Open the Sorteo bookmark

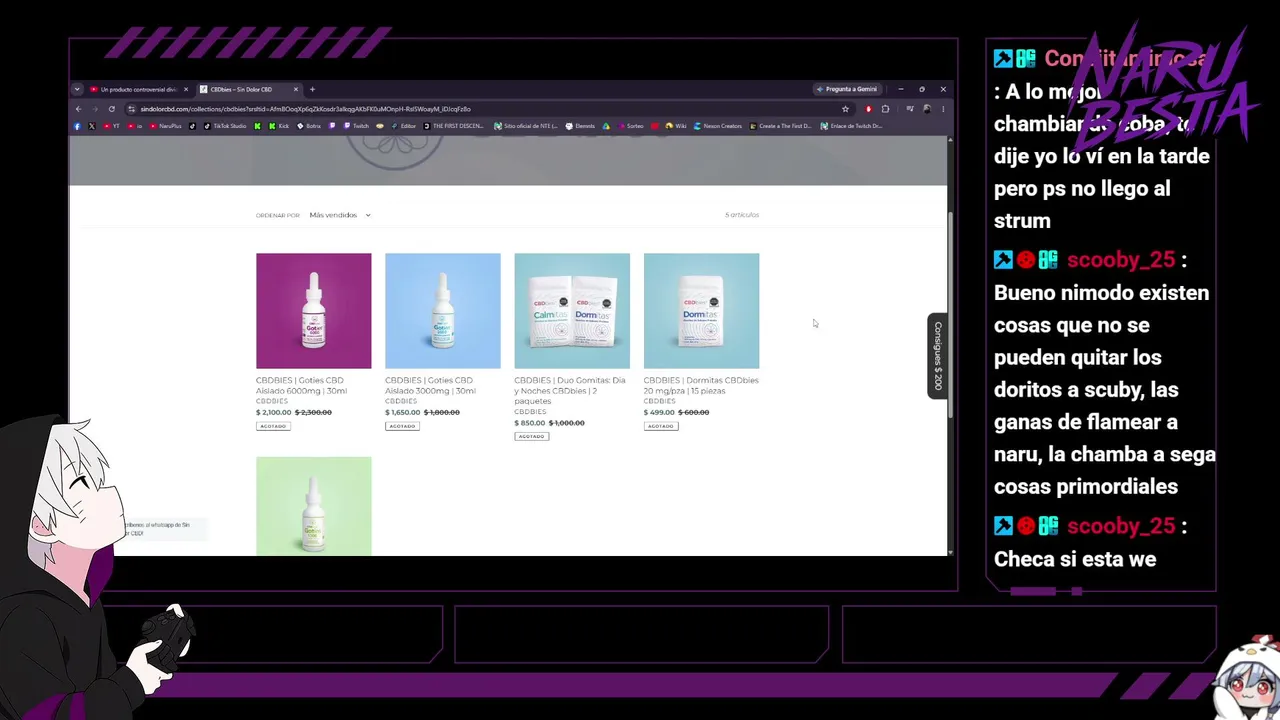pyautogui.click(x=630, y=126)
